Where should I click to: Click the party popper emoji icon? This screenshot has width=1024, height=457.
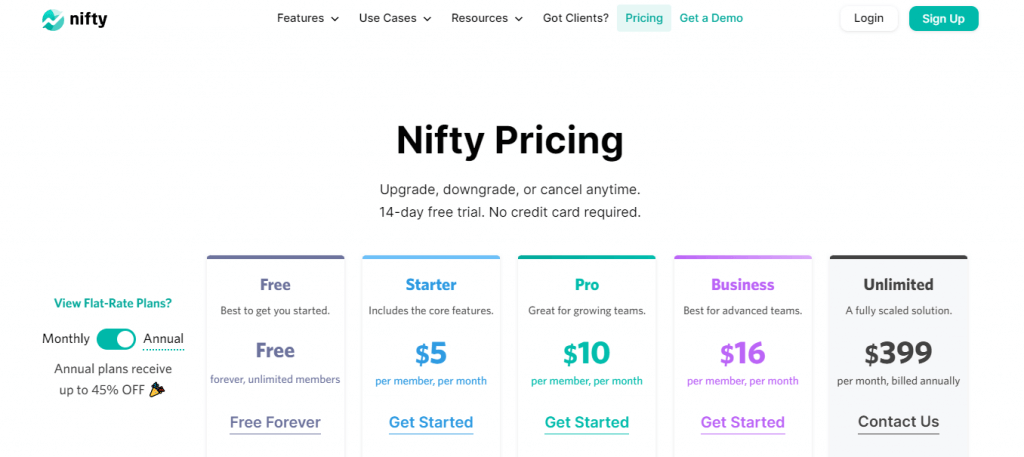[157, 390]
